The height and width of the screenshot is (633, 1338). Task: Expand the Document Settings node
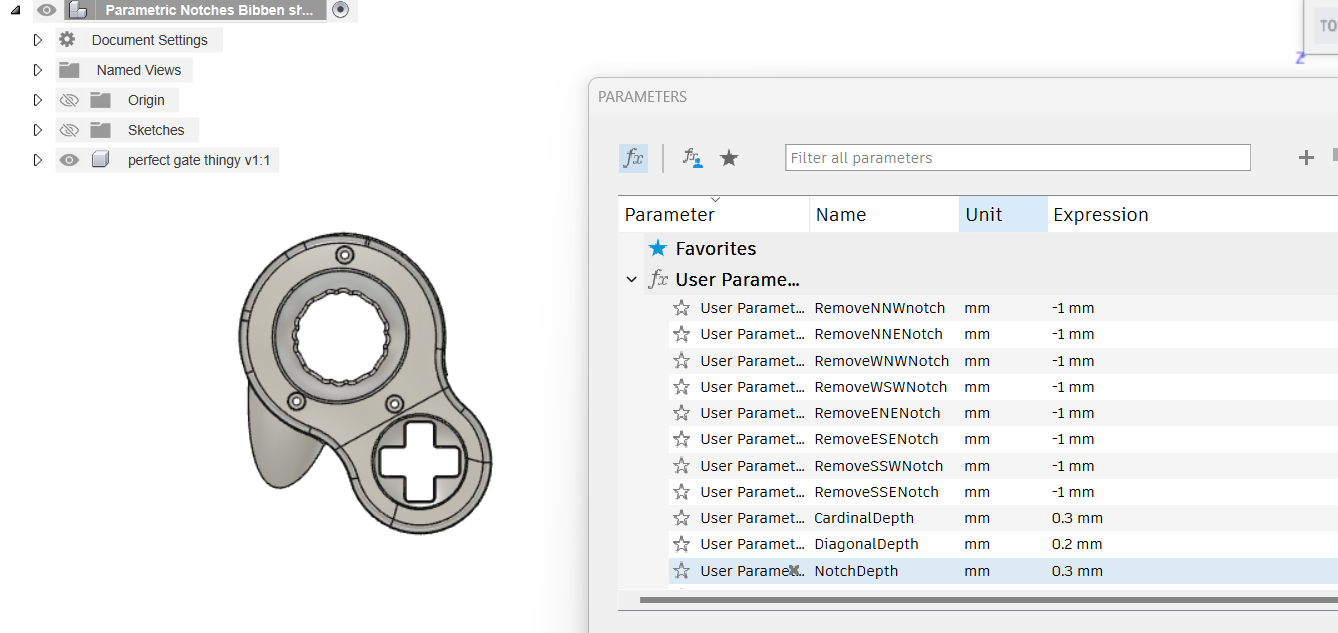[x=37, y=40]
